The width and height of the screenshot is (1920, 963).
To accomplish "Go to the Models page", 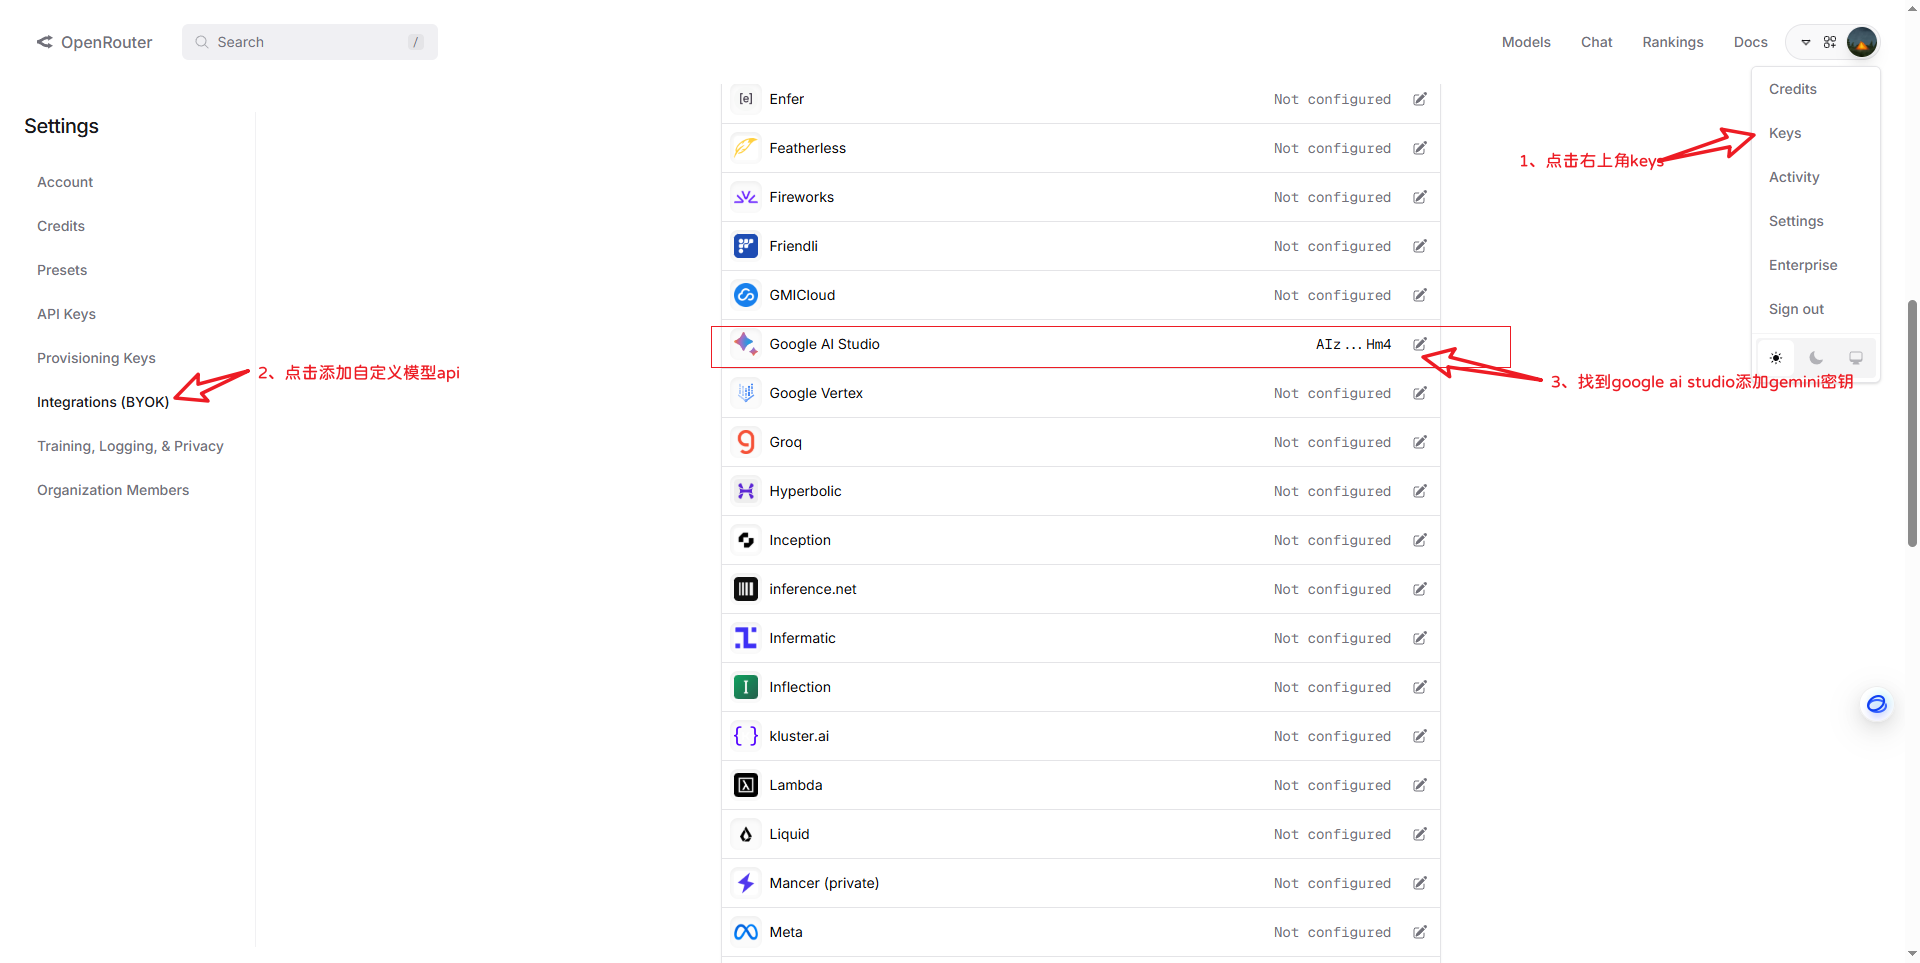I will pos(1526,42).
